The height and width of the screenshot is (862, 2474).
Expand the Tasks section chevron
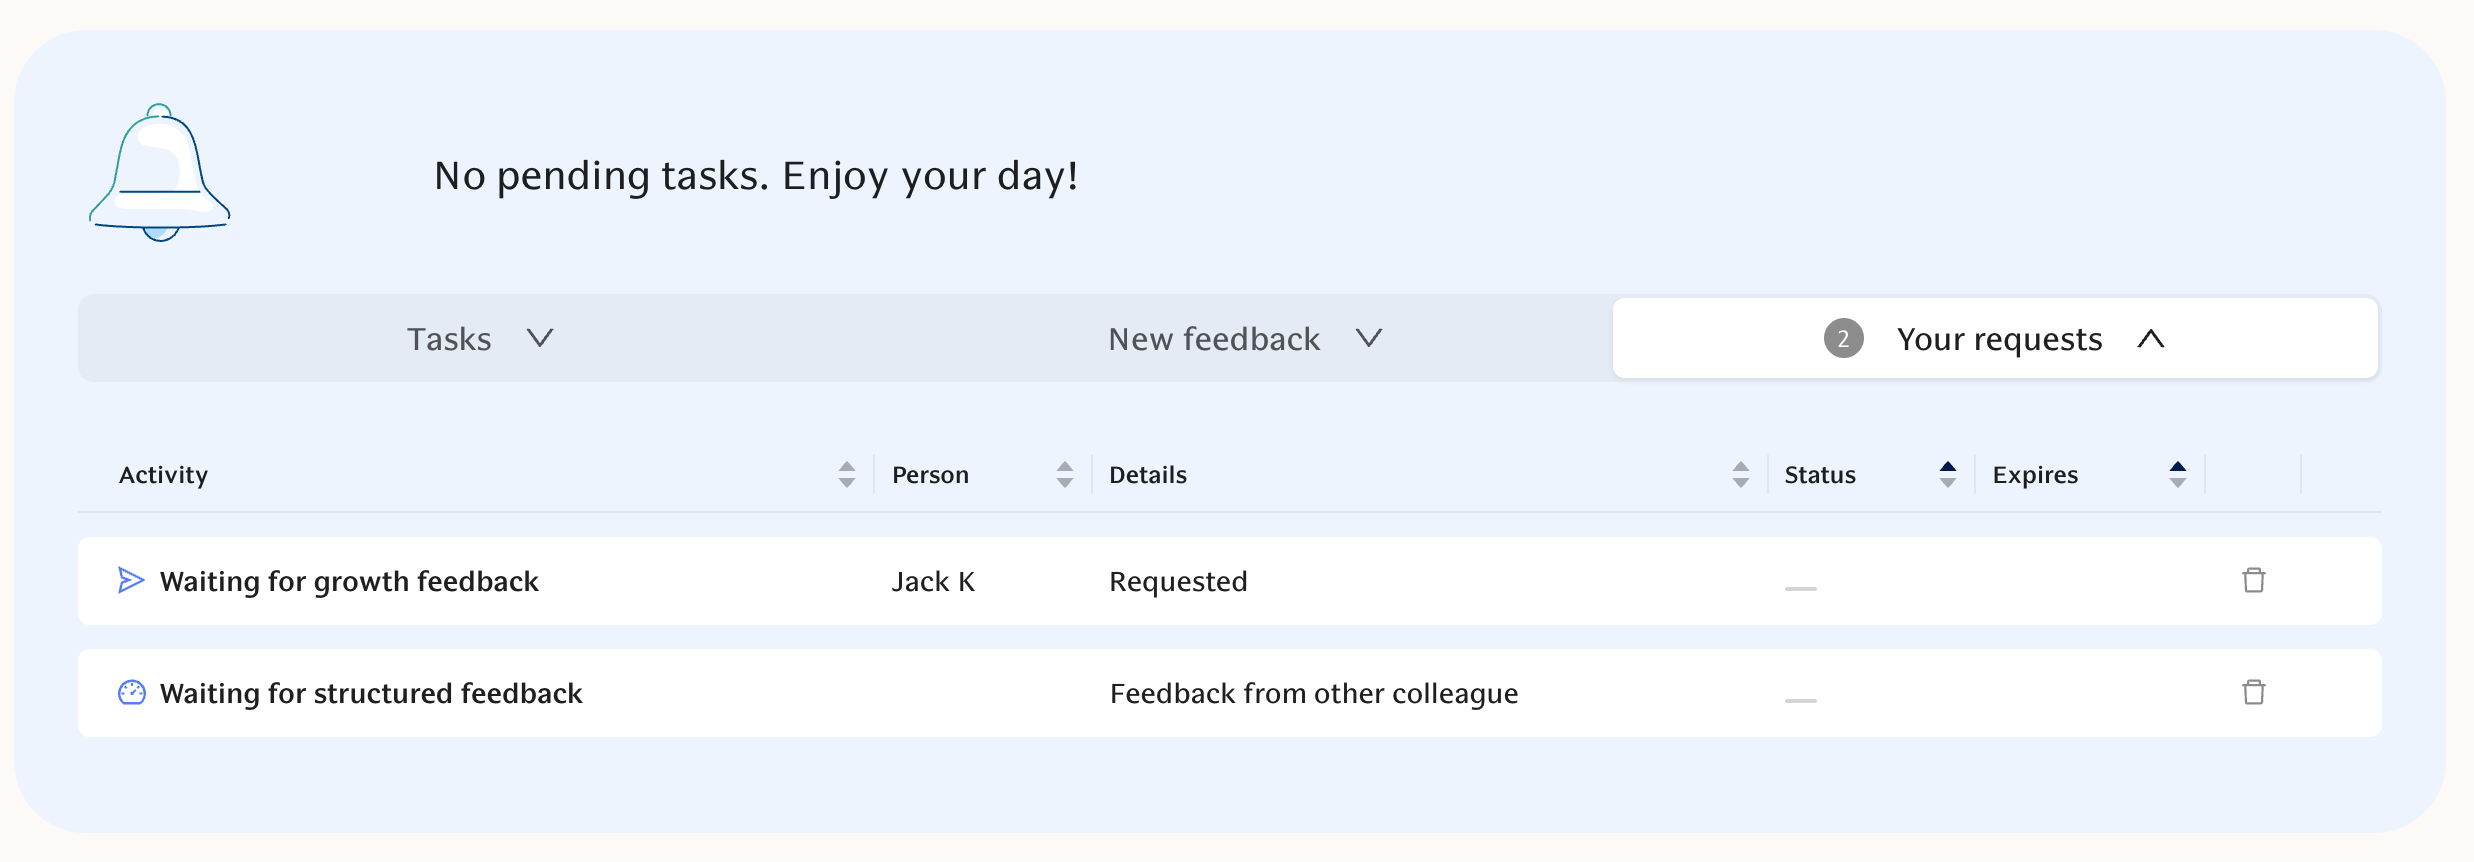540,339
